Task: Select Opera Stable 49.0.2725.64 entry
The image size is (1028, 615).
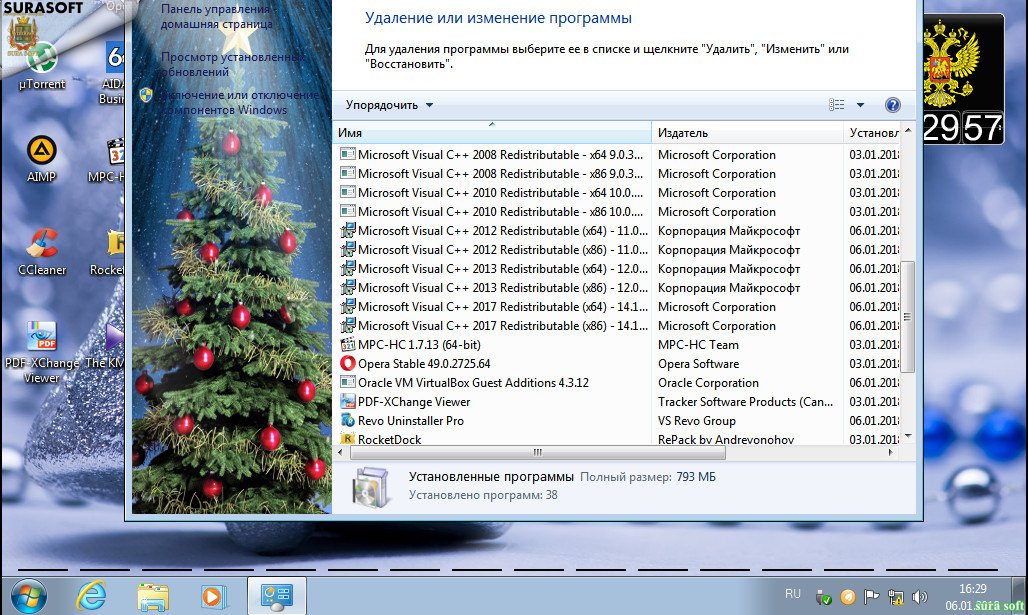Action: click(x=616, y=363)
